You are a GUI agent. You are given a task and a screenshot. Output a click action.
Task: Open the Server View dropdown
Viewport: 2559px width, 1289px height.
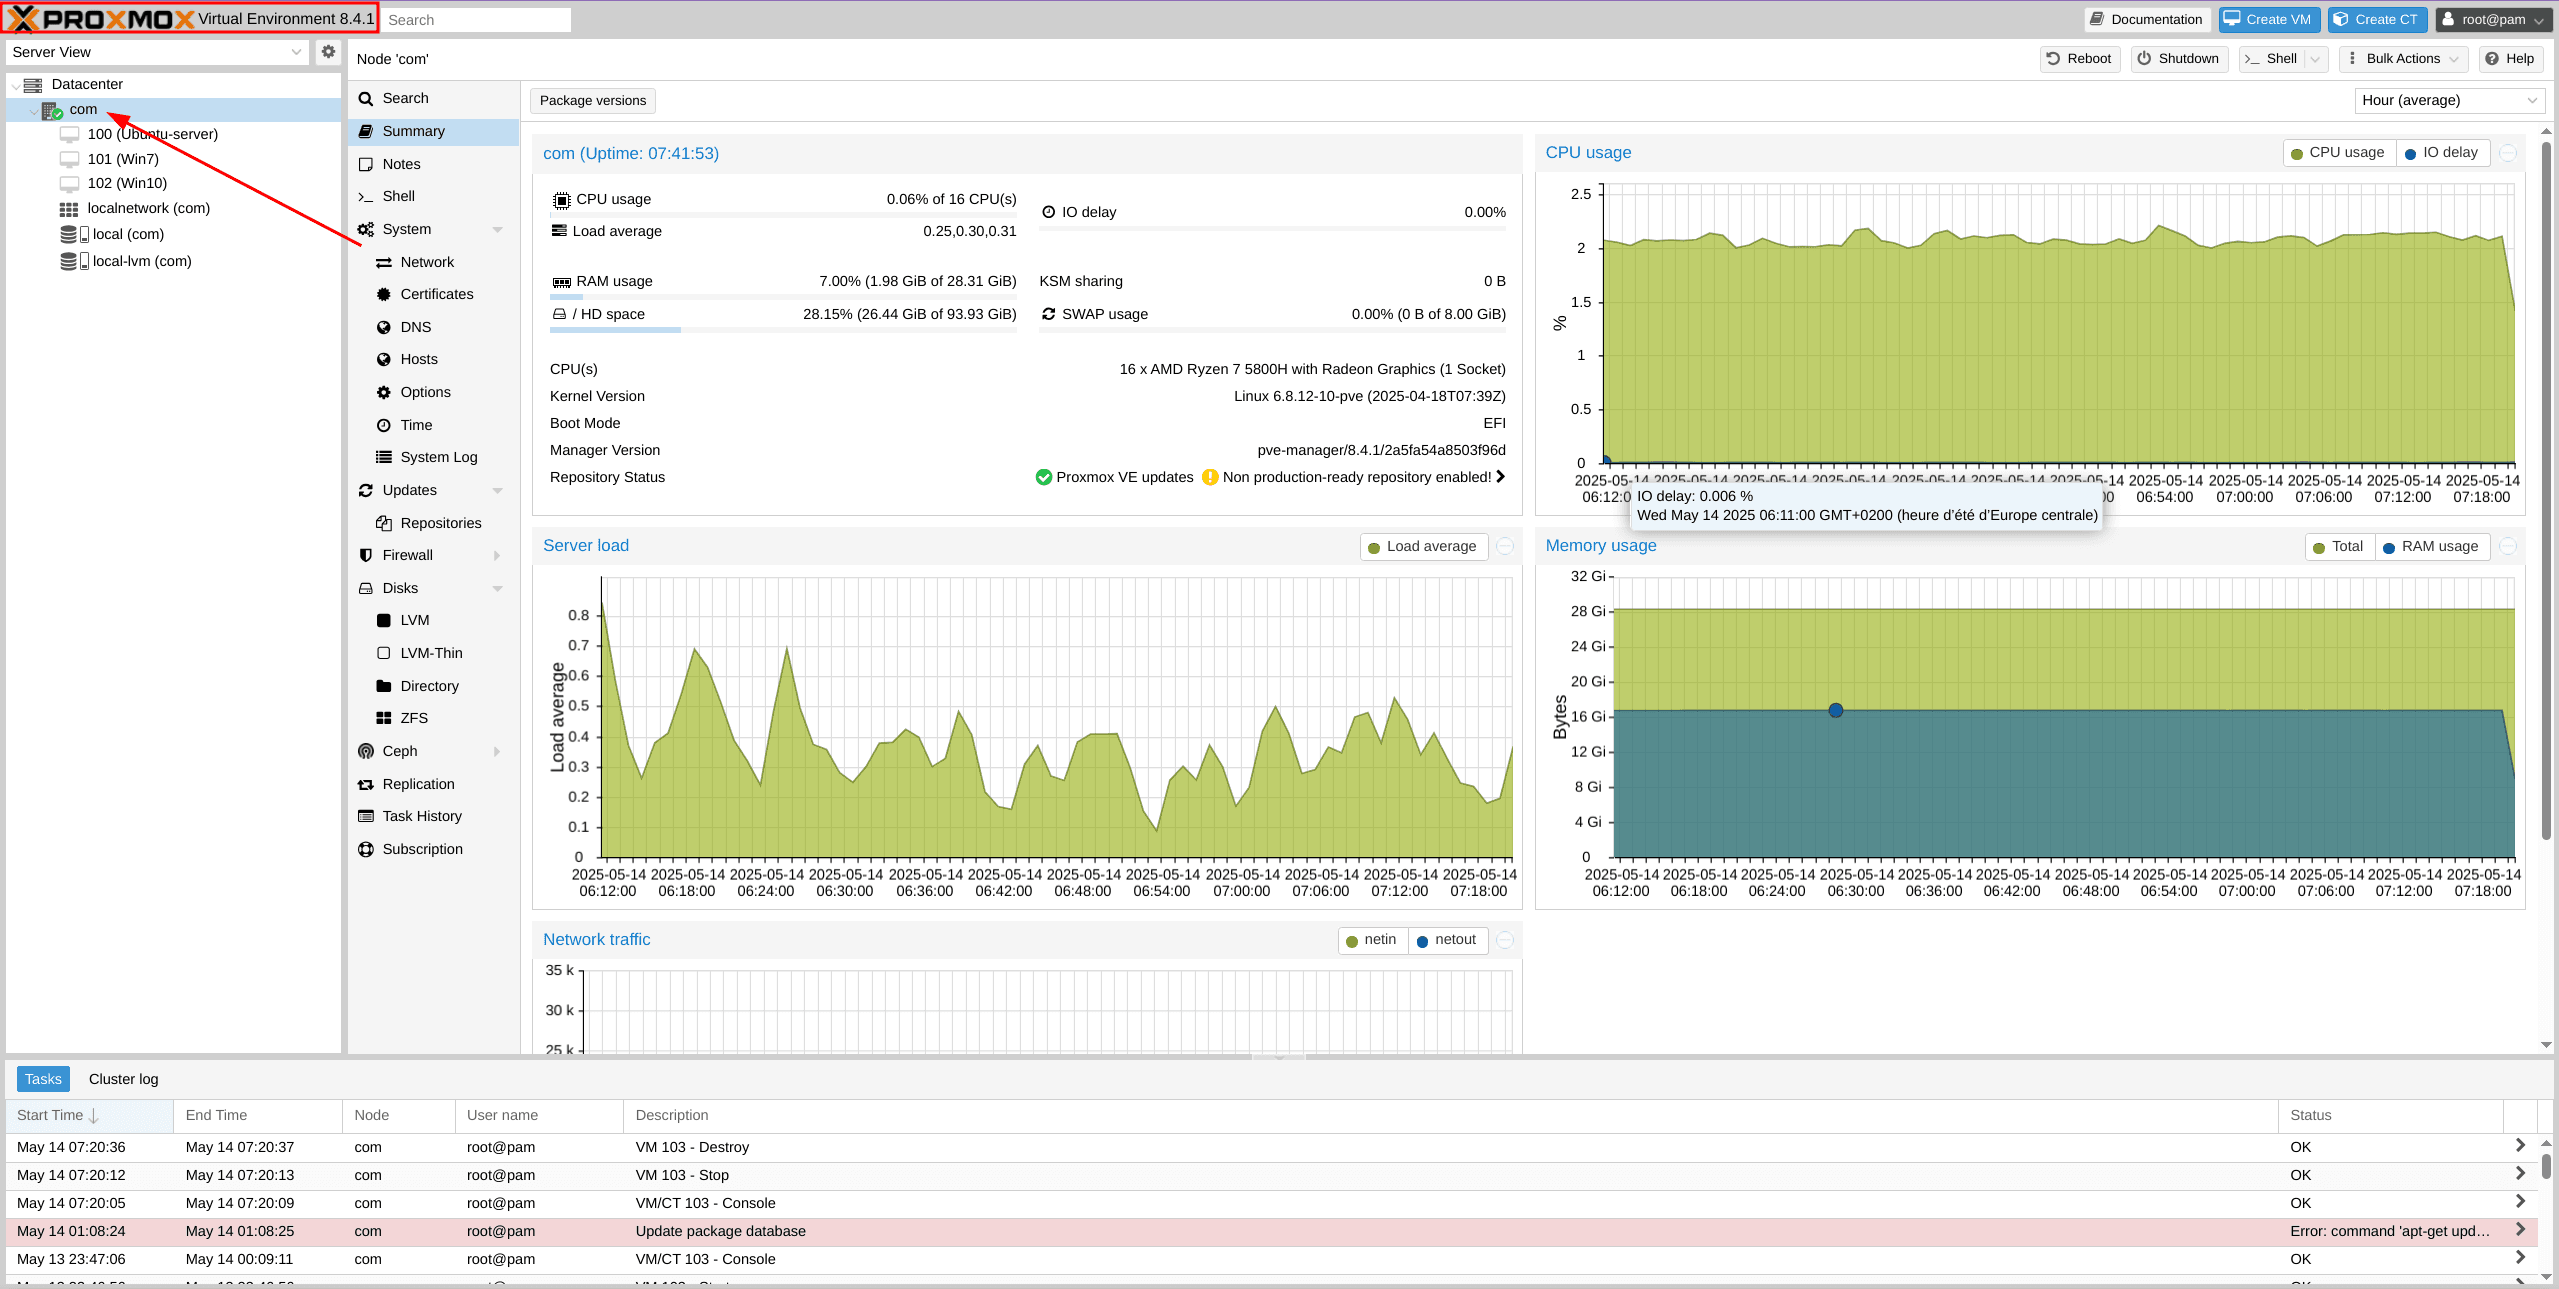point(157,52)
